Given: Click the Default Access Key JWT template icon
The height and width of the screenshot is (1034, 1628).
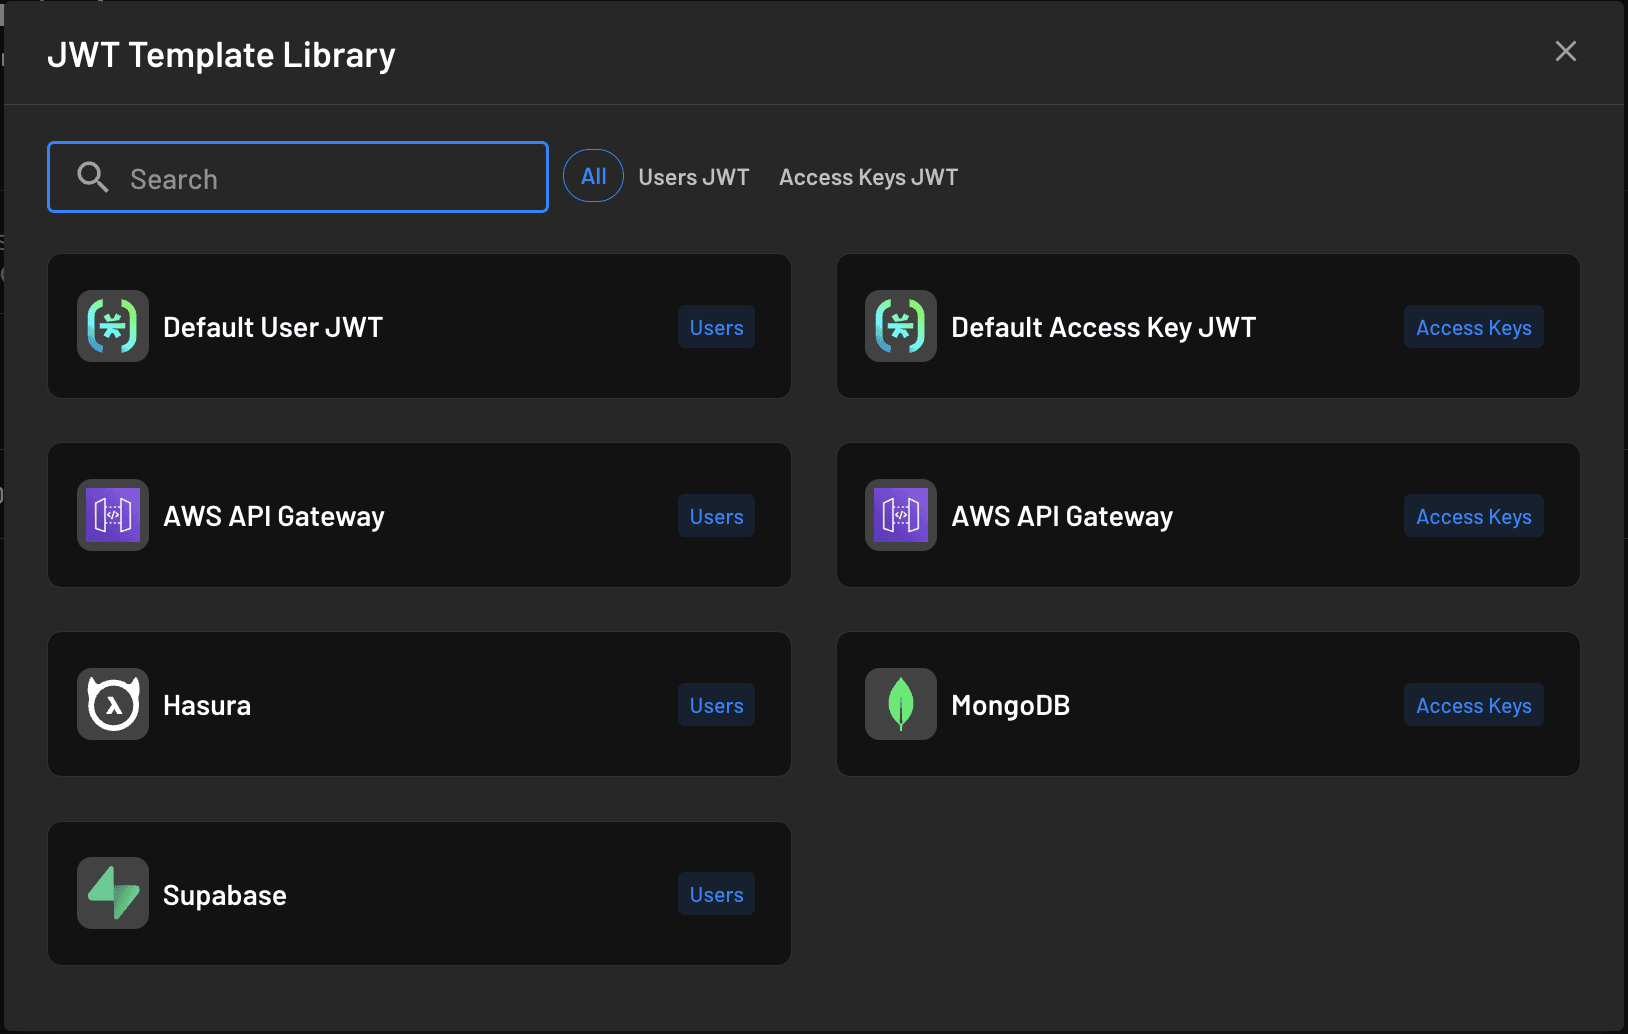Looking at the screenshot, I should (900, 326).
